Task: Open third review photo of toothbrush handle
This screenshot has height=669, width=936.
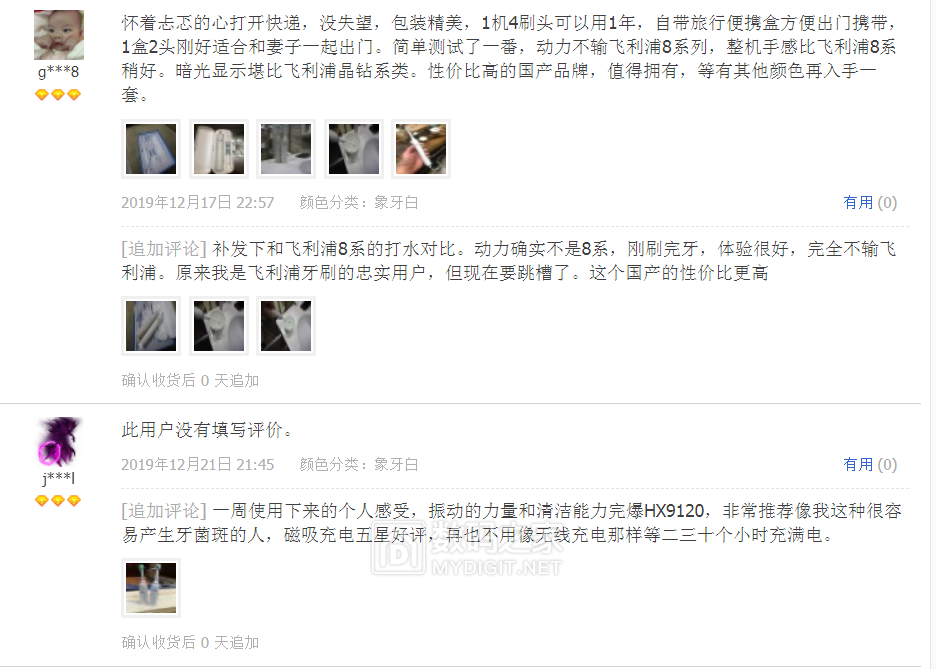Action: click(x=286, y=149)
